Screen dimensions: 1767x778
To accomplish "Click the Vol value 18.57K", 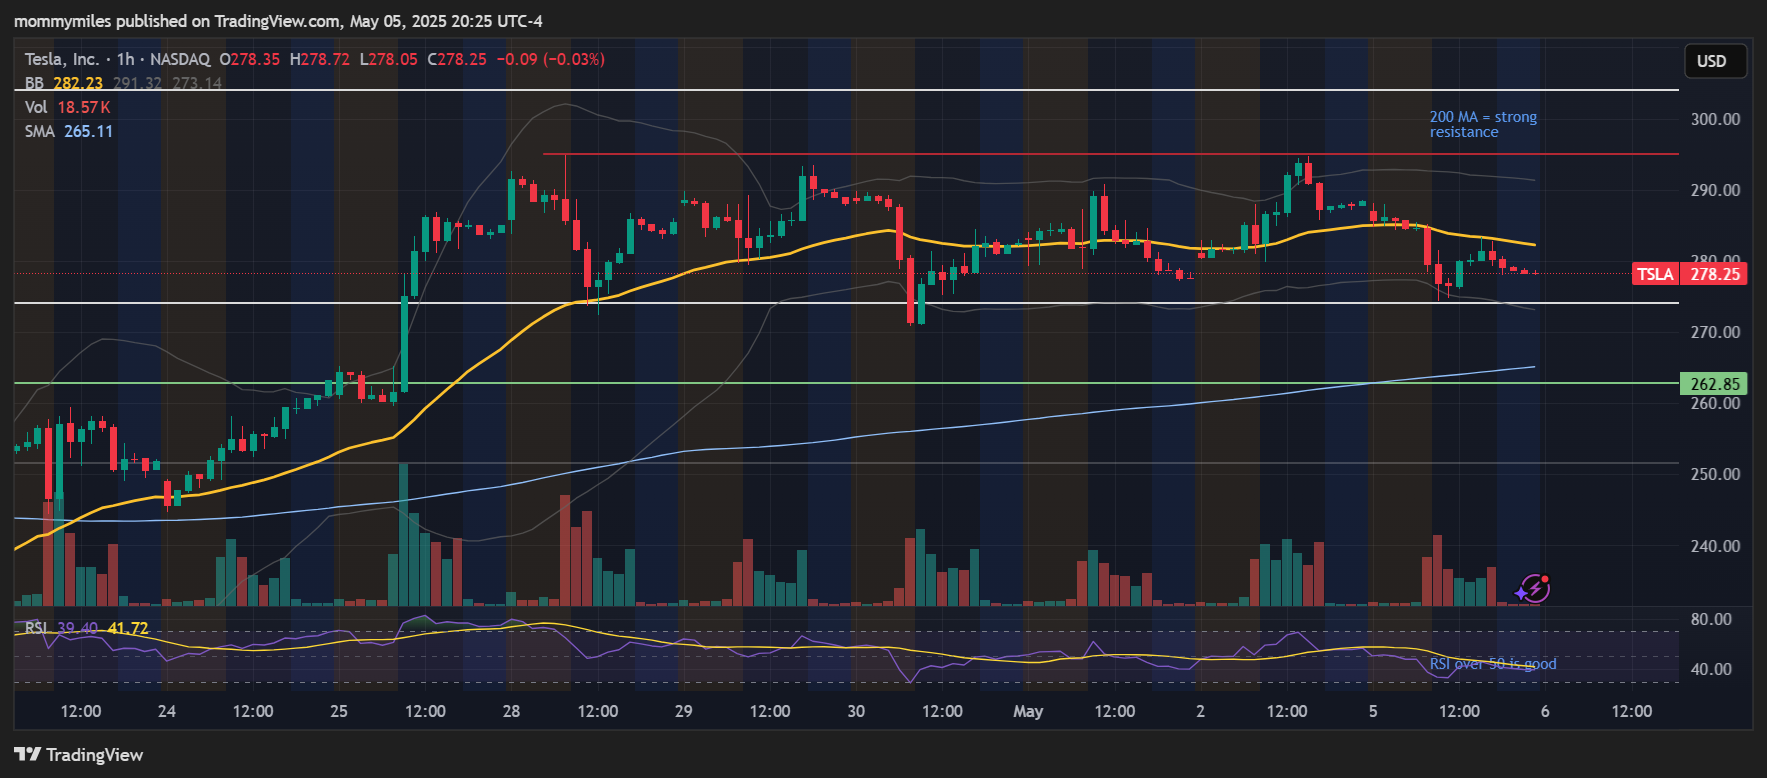I will click(84, 107).
